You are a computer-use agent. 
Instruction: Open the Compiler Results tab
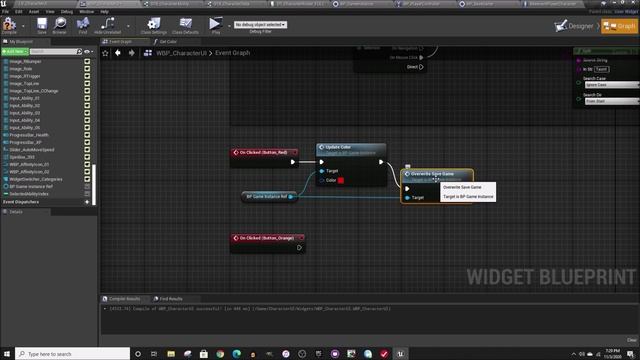tap(124, 299)
